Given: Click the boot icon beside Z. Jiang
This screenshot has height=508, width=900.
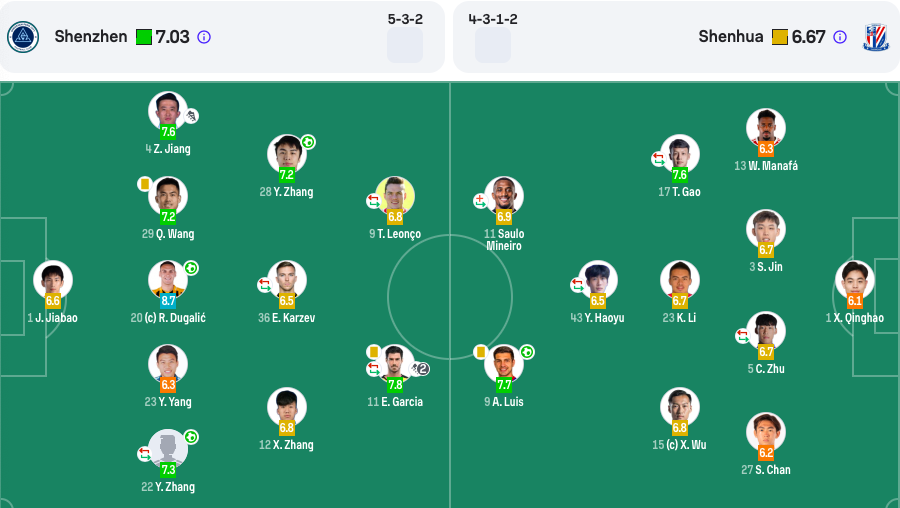Looking at the screenshot, I should [x=191, y=116].
